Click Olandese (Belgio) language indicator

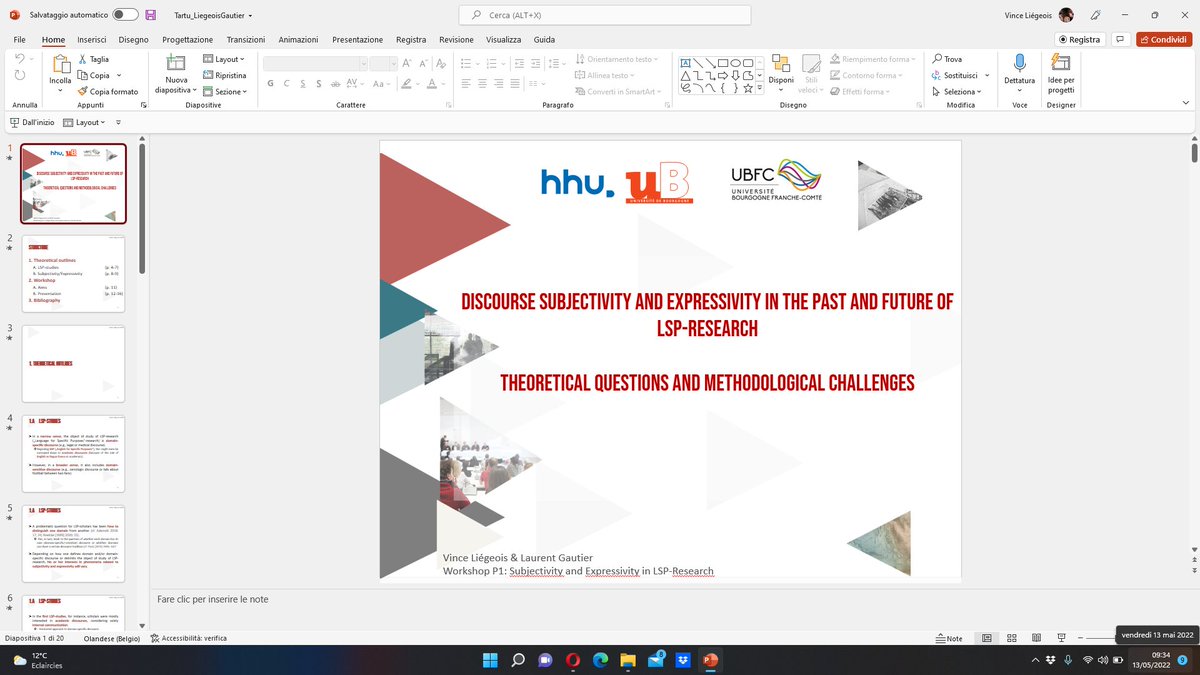113,638
